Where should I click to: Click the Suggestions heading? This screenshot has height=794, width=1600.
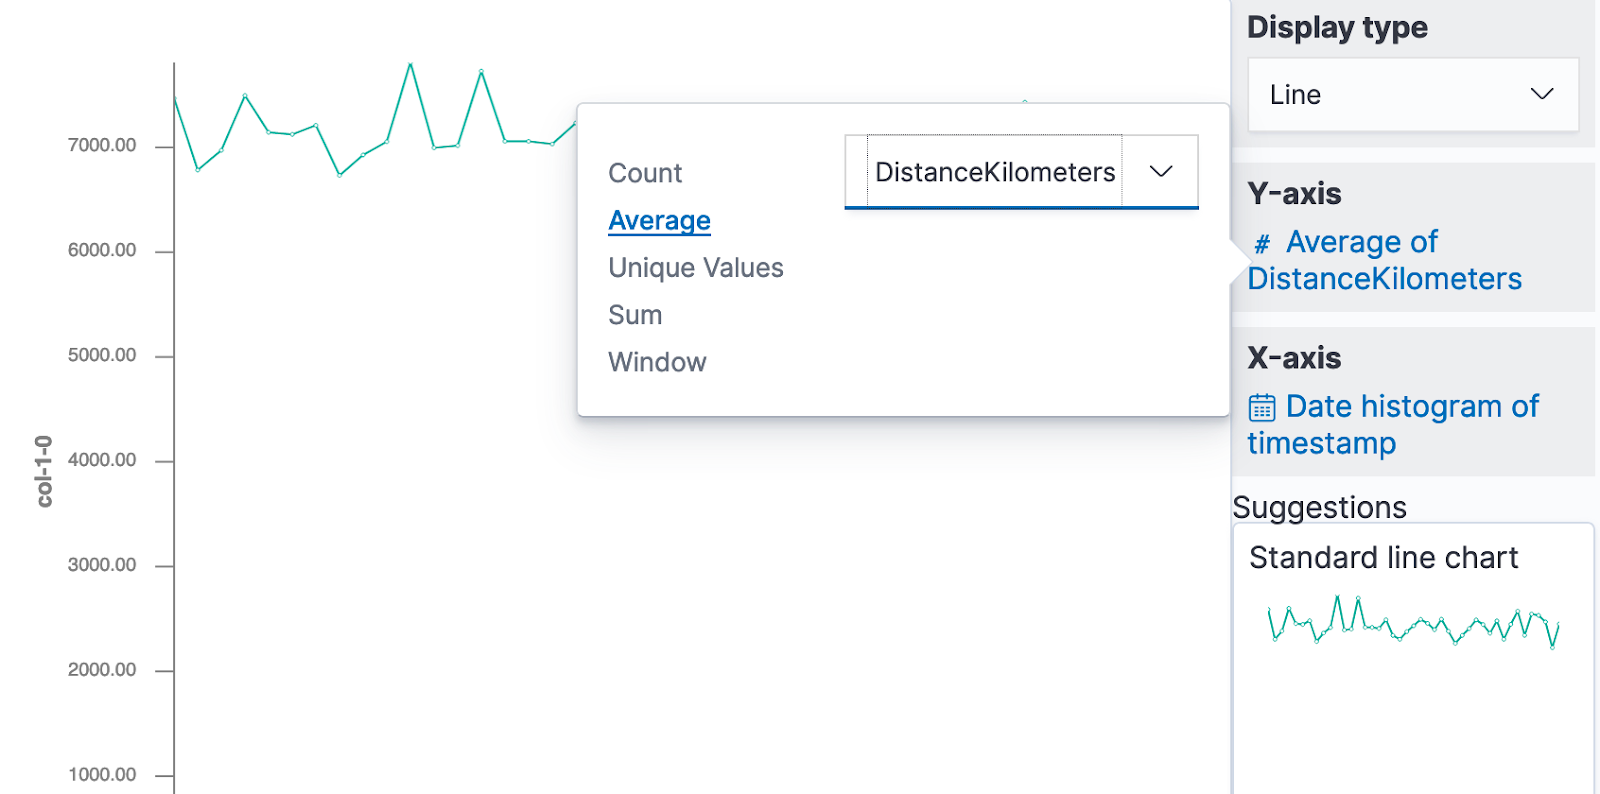pyautogui.click(x=1319, y=507)
